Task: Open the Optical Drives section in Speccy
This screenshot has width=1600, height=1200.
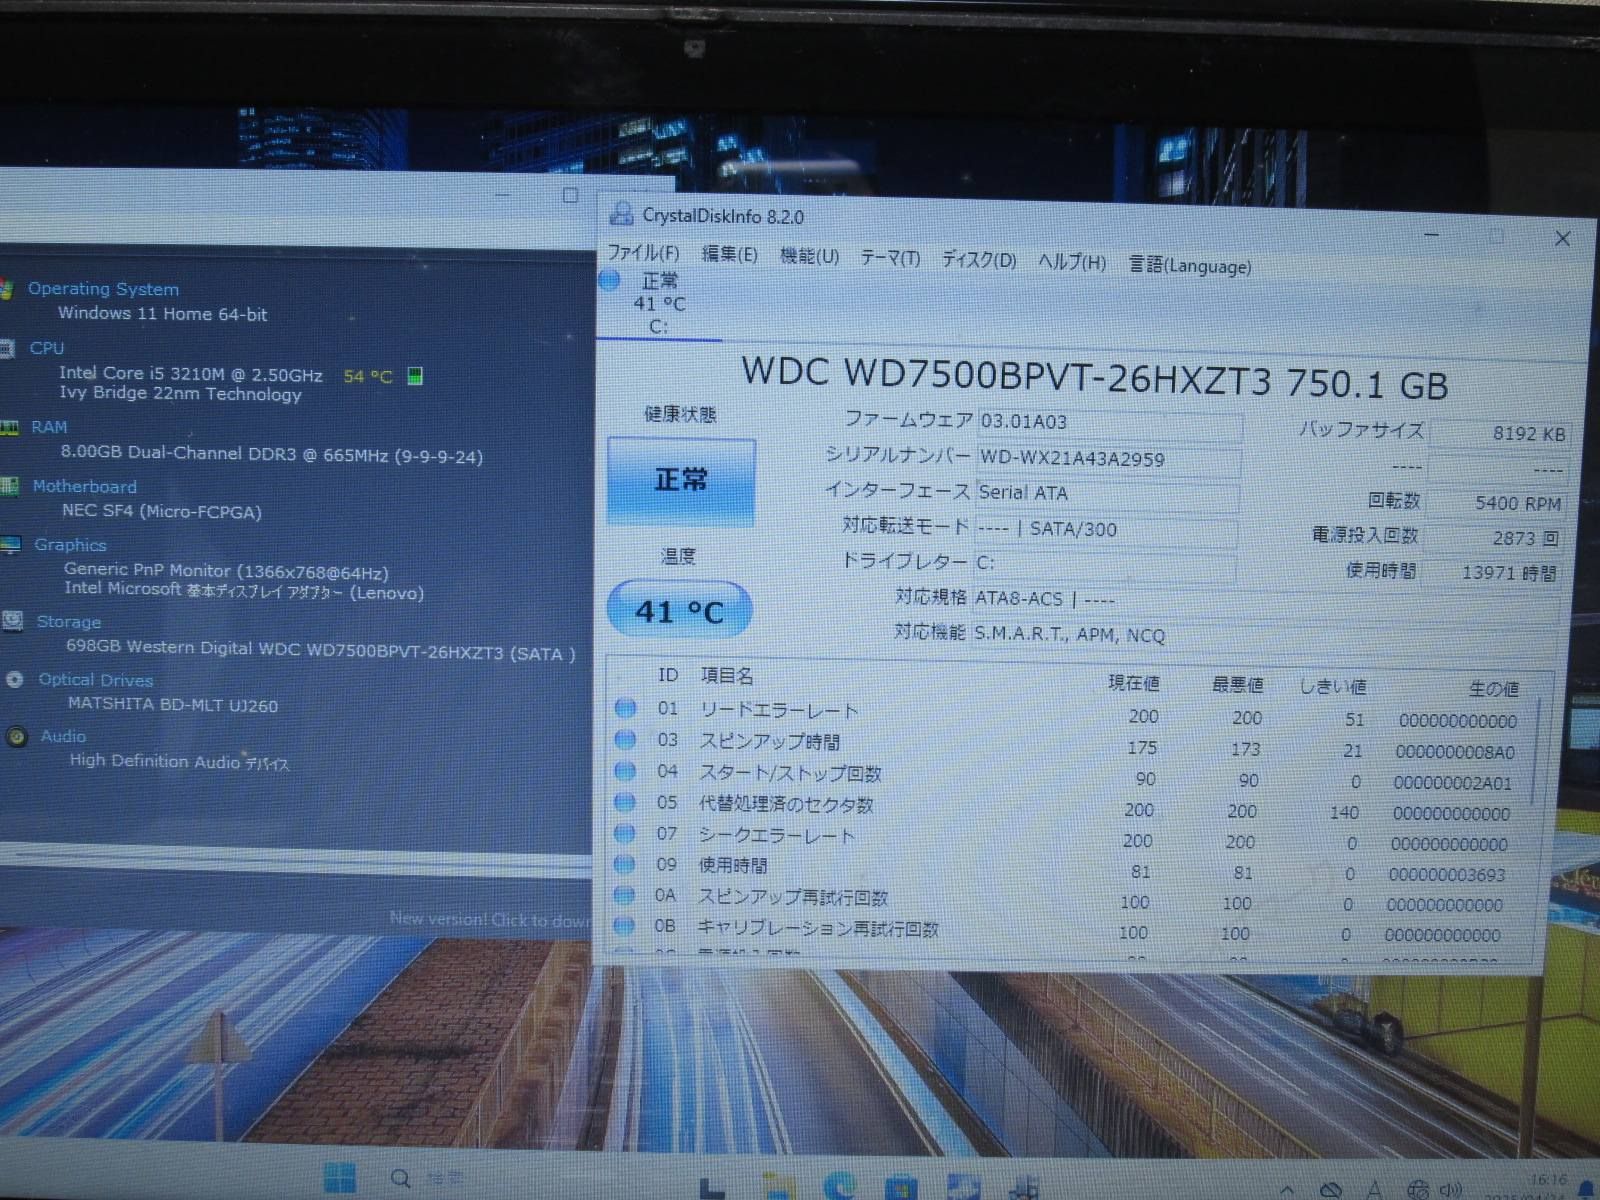Action: (96, 680)
